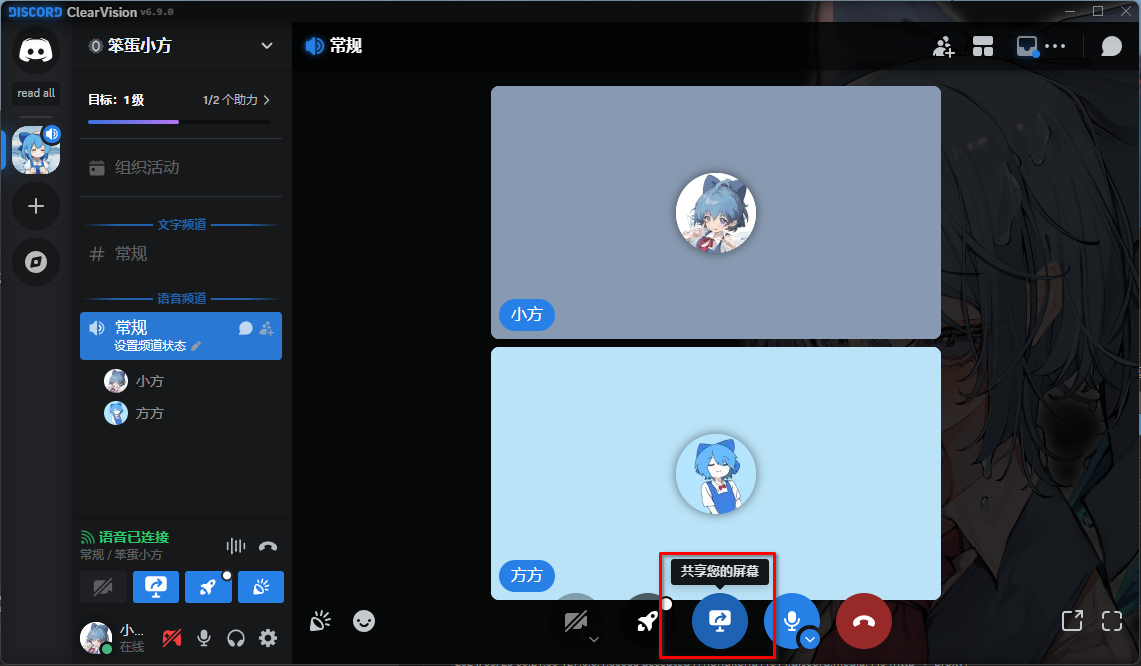Open the emoji reaction picker in the call bar
The image size is (1141, 666).
364,621
